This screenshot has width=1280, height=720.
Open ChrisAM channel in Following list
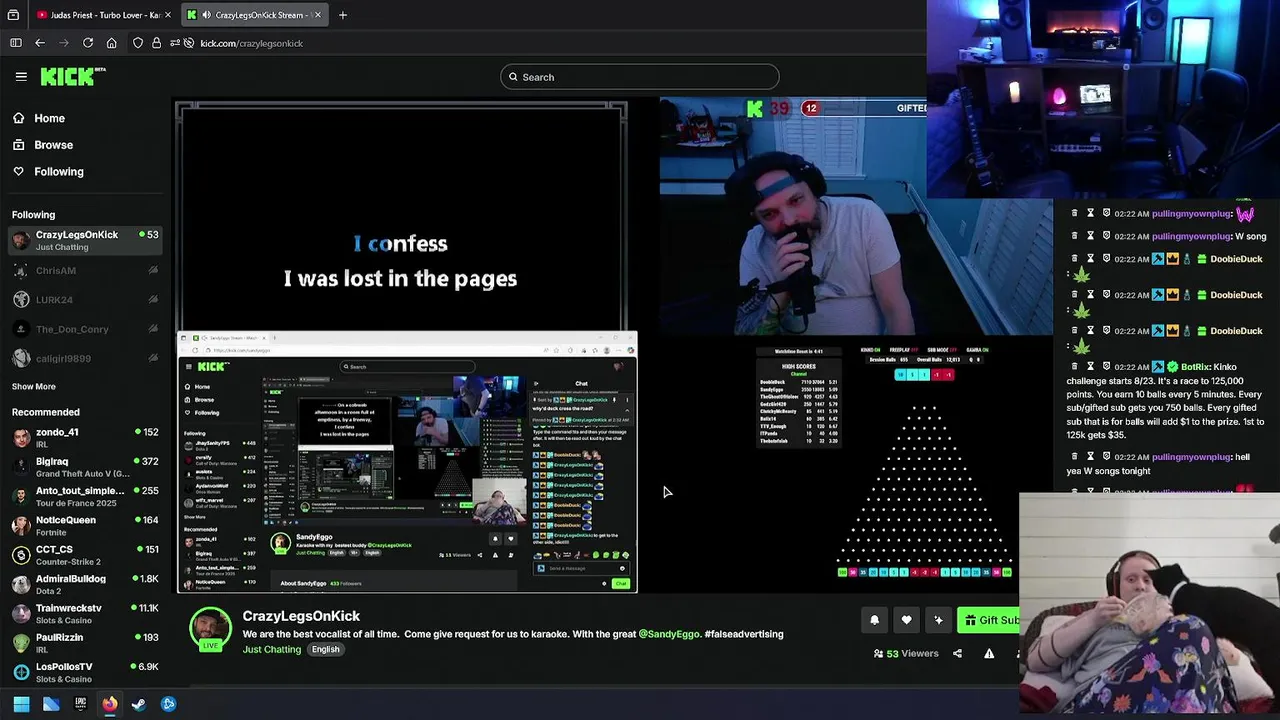coord(85,271)
